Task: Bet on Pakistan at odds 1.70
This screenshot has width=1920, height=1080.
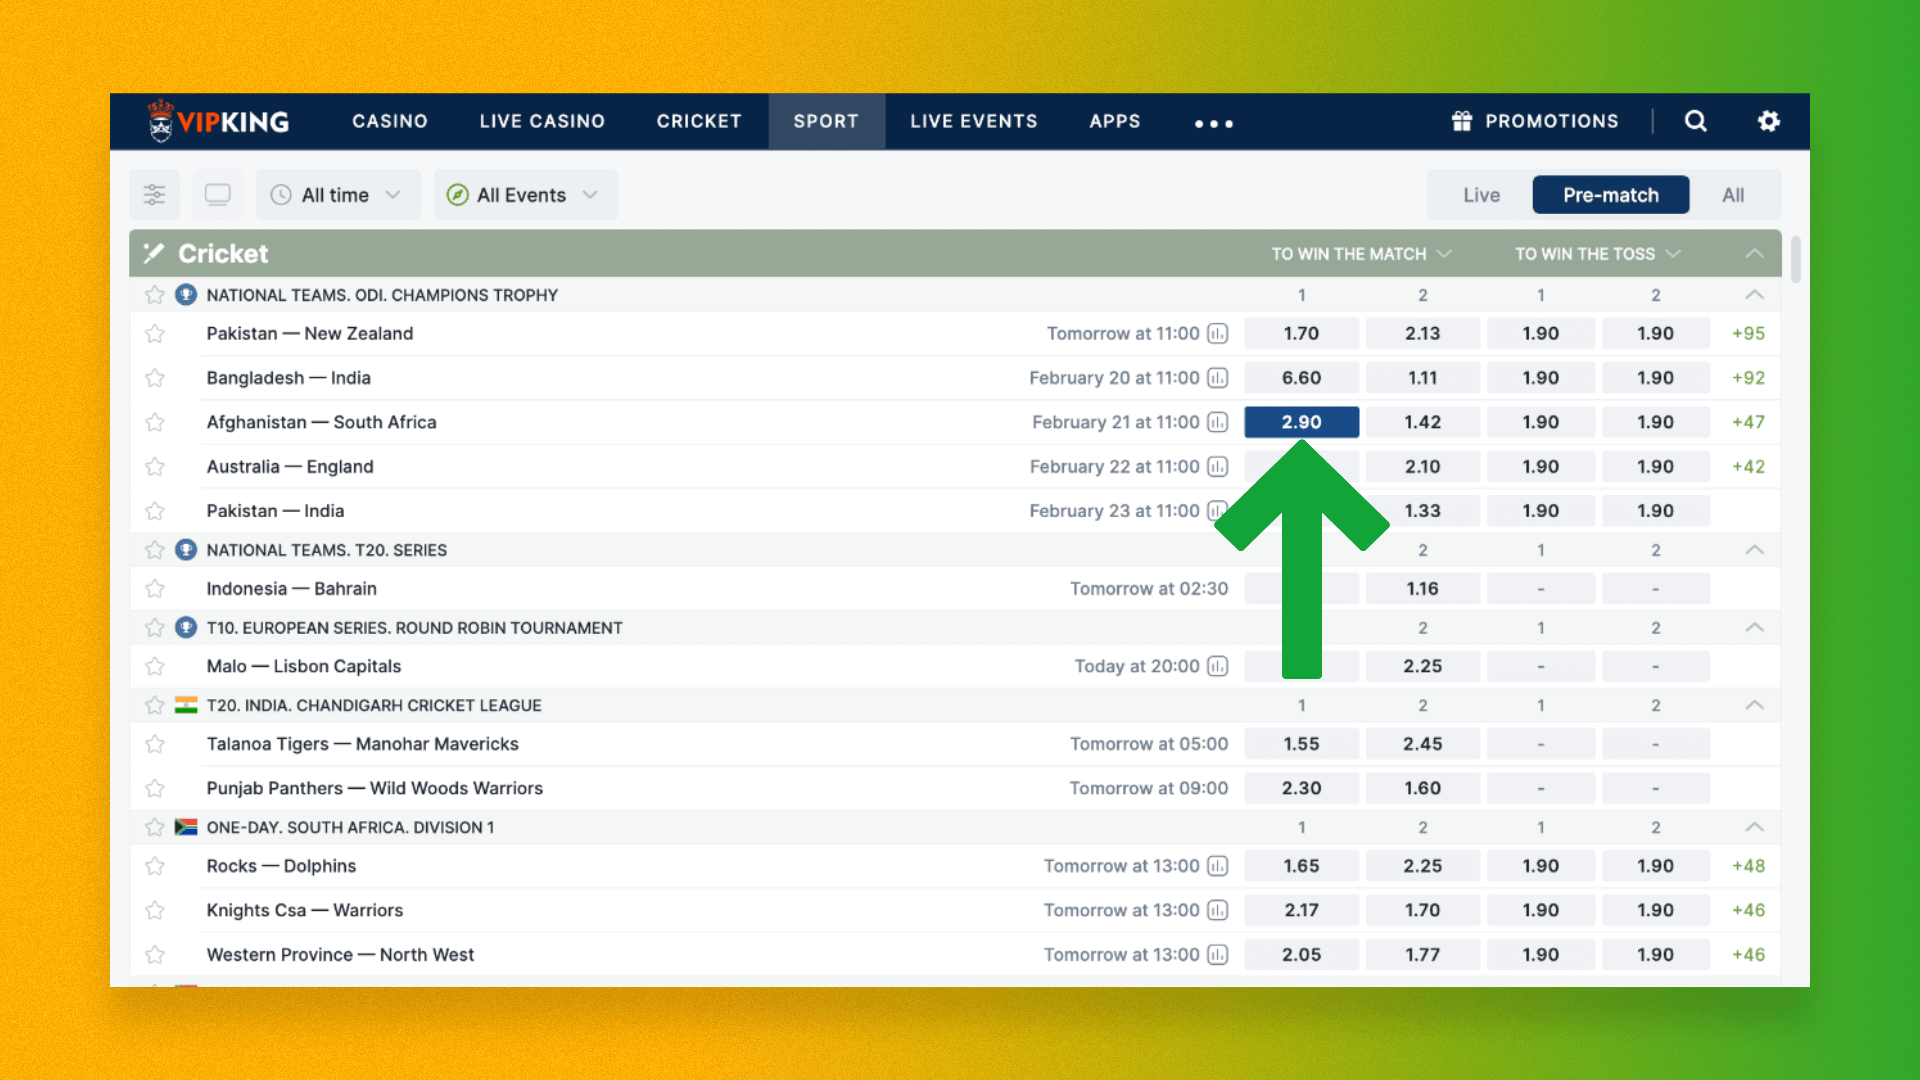Action: pos(1301,334)
